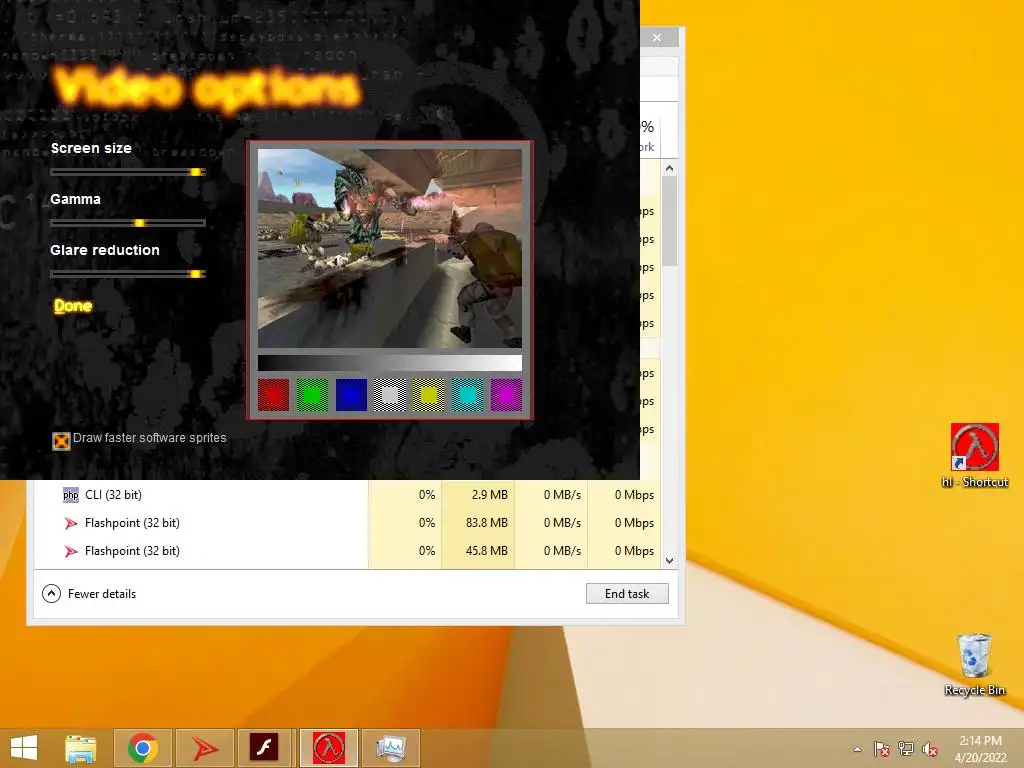
Task: Click the Task Manager scrollbar thumb
Action: click(x=669, y=221)
